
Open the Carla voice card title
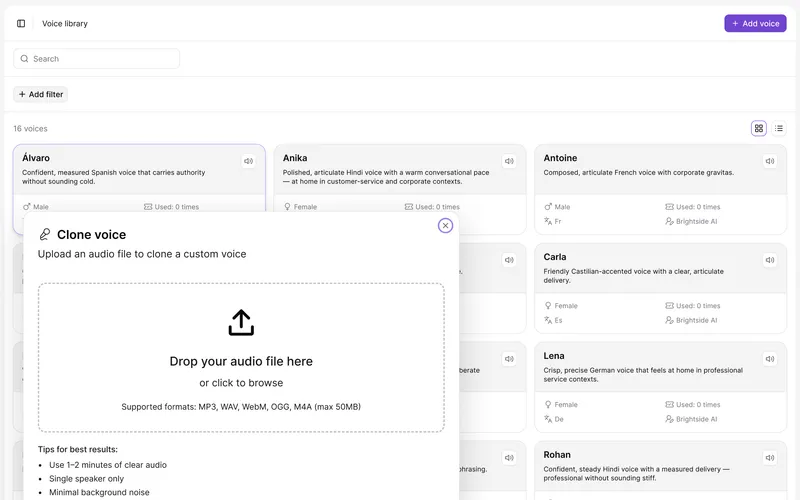555,257
